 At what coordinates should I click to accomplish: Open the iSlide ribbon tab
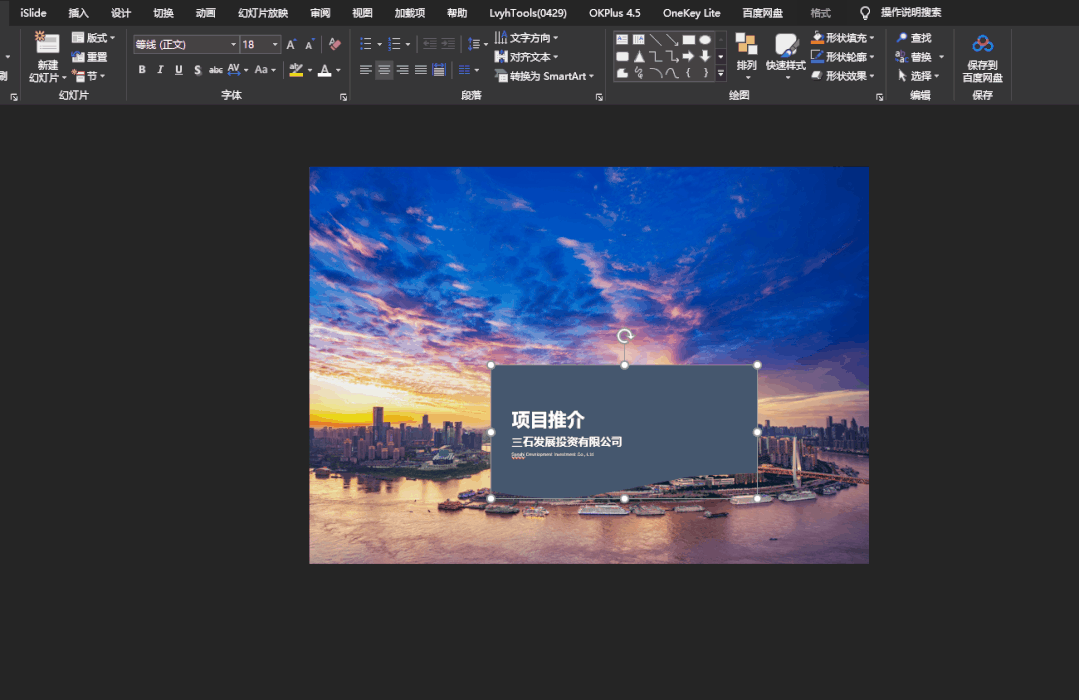(x=33, y=13)
